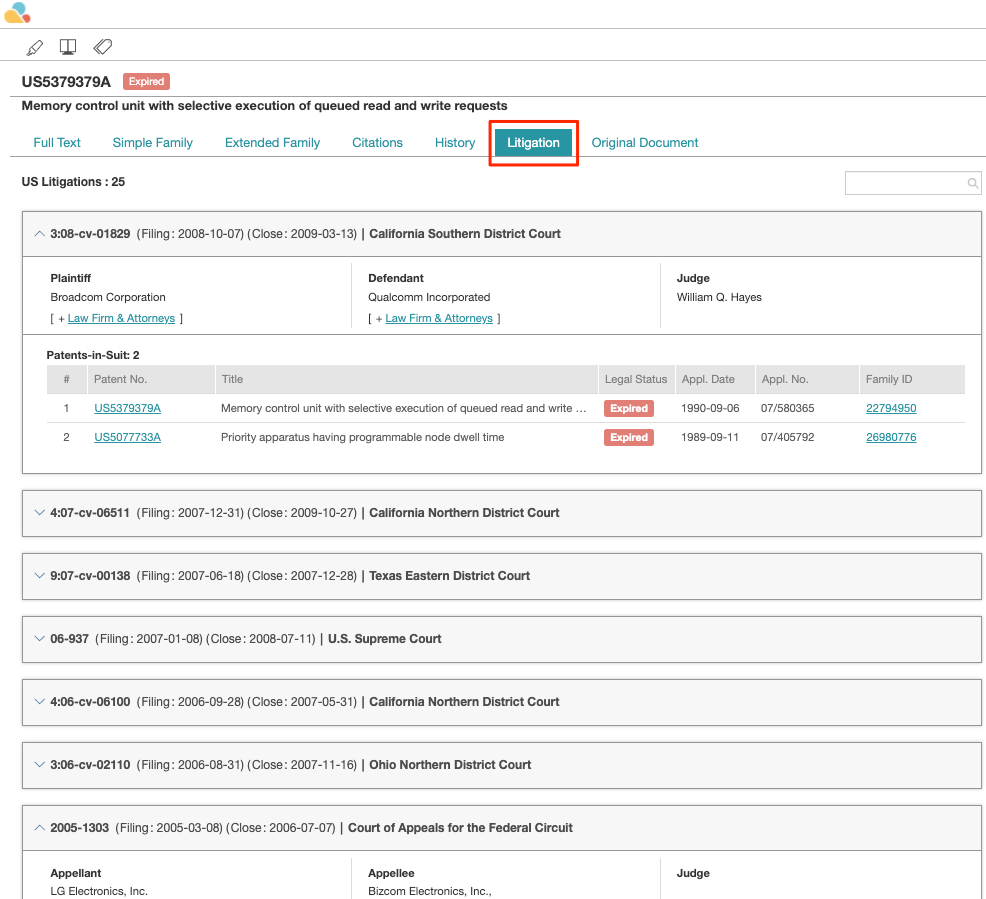Open the Full Text tab
The width and height of the screenshot is (986, 899).
coord(57,143)
